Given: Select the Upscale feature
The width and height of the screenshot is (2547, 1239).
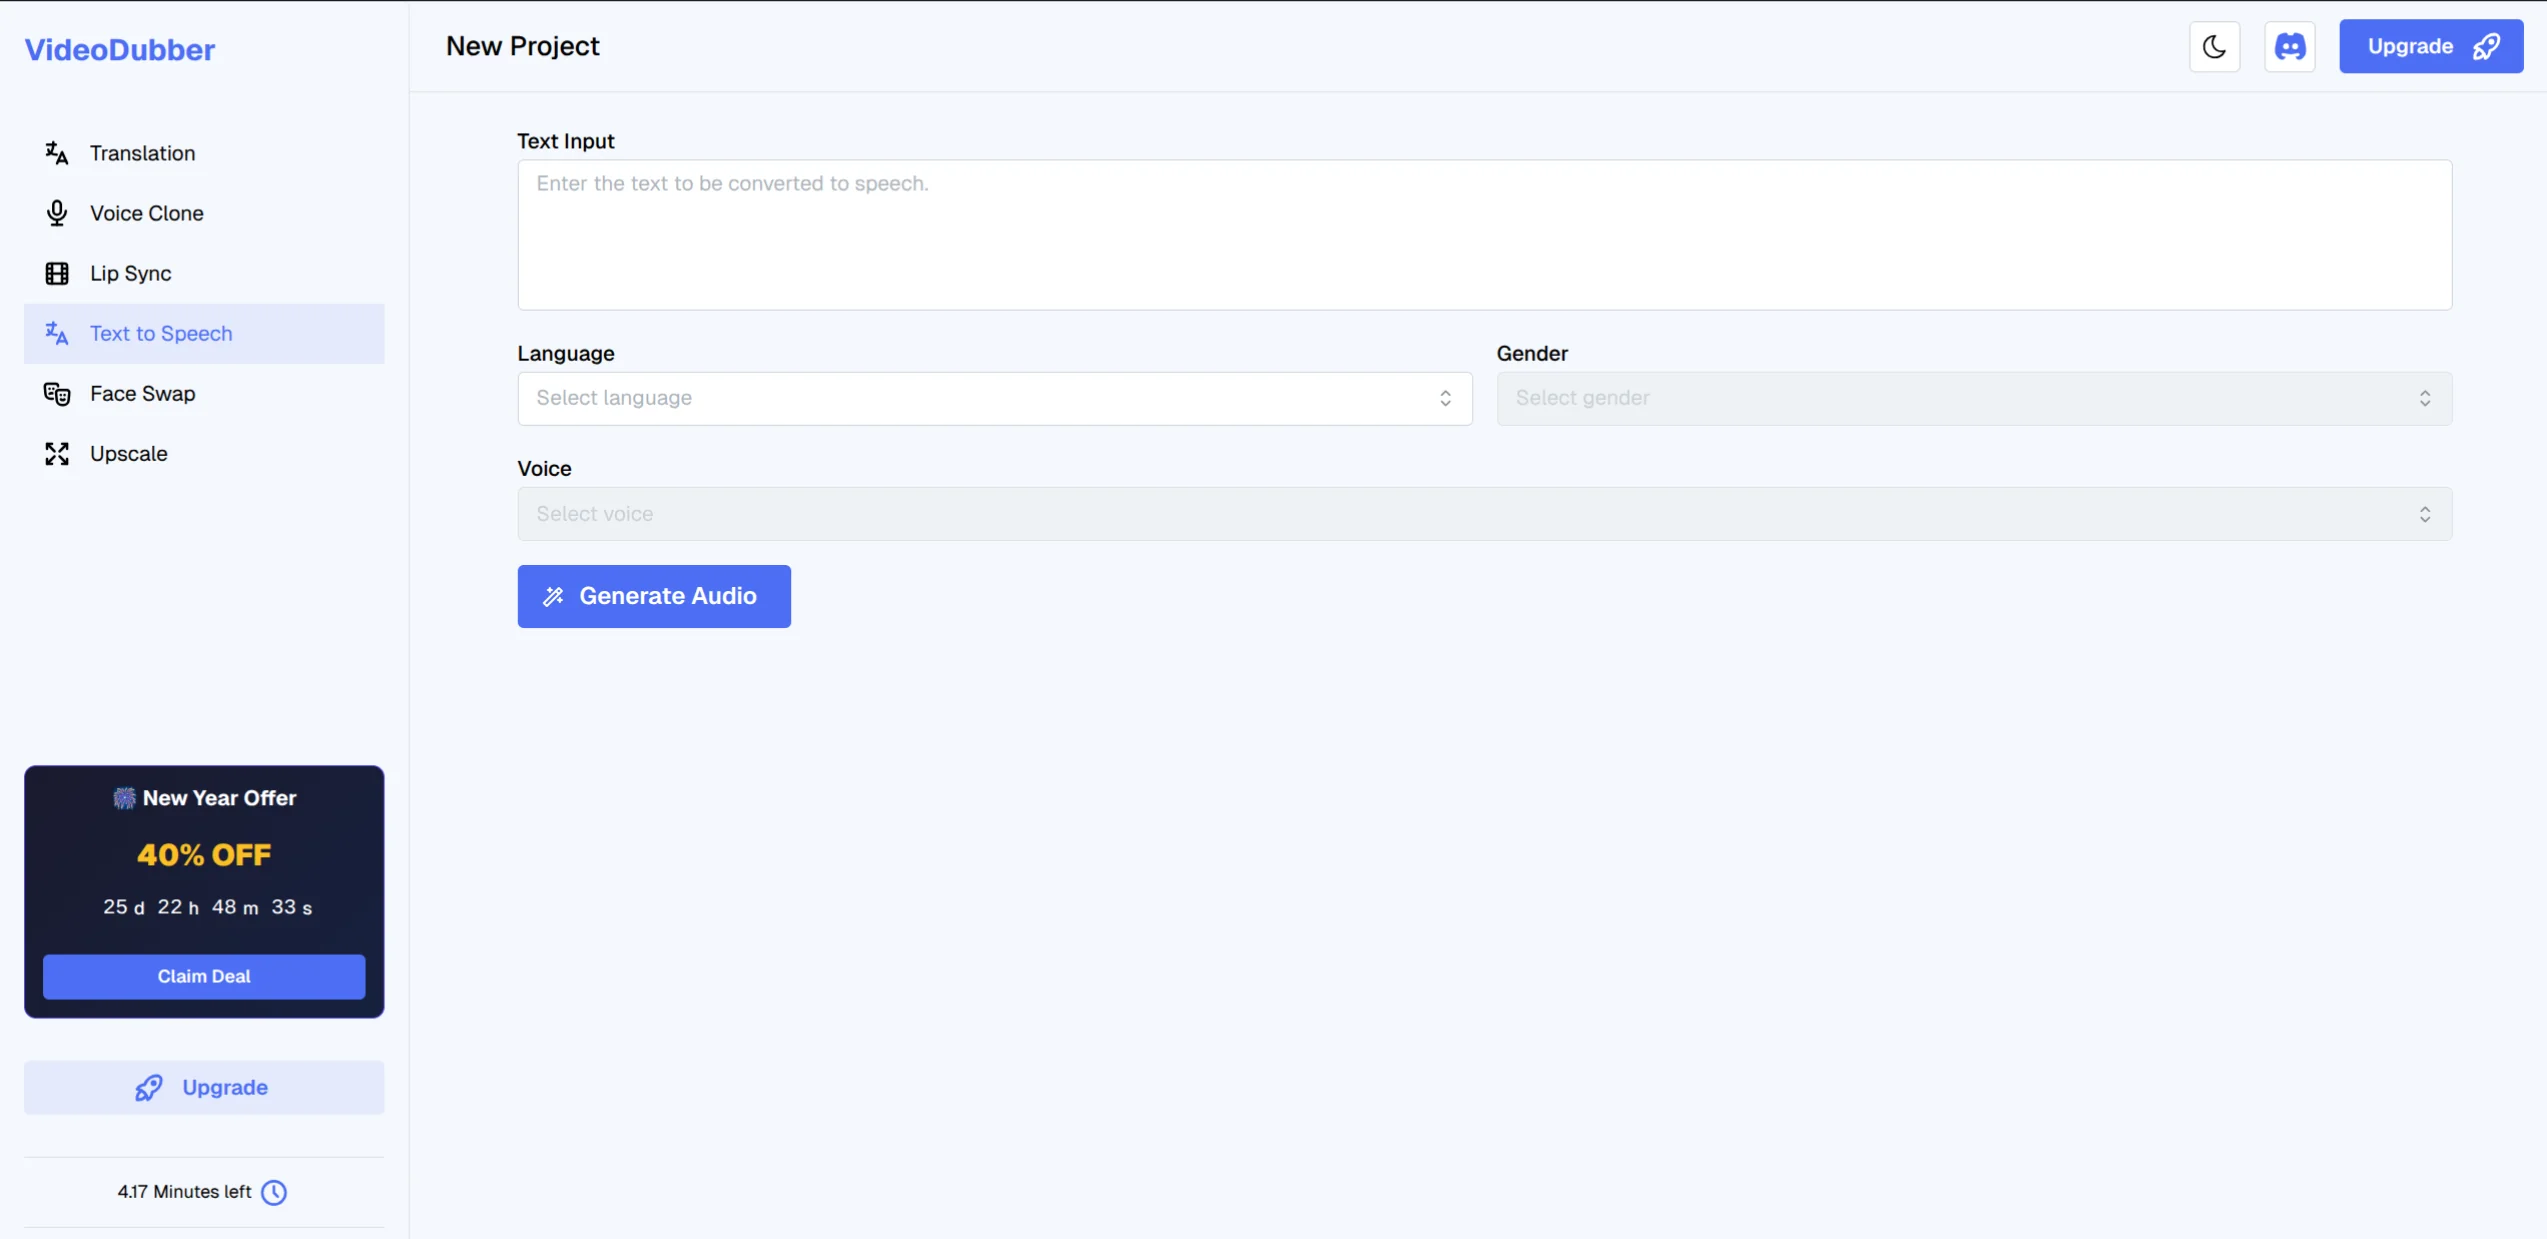Looking at the screenshot, I should [x=128, y=453].
